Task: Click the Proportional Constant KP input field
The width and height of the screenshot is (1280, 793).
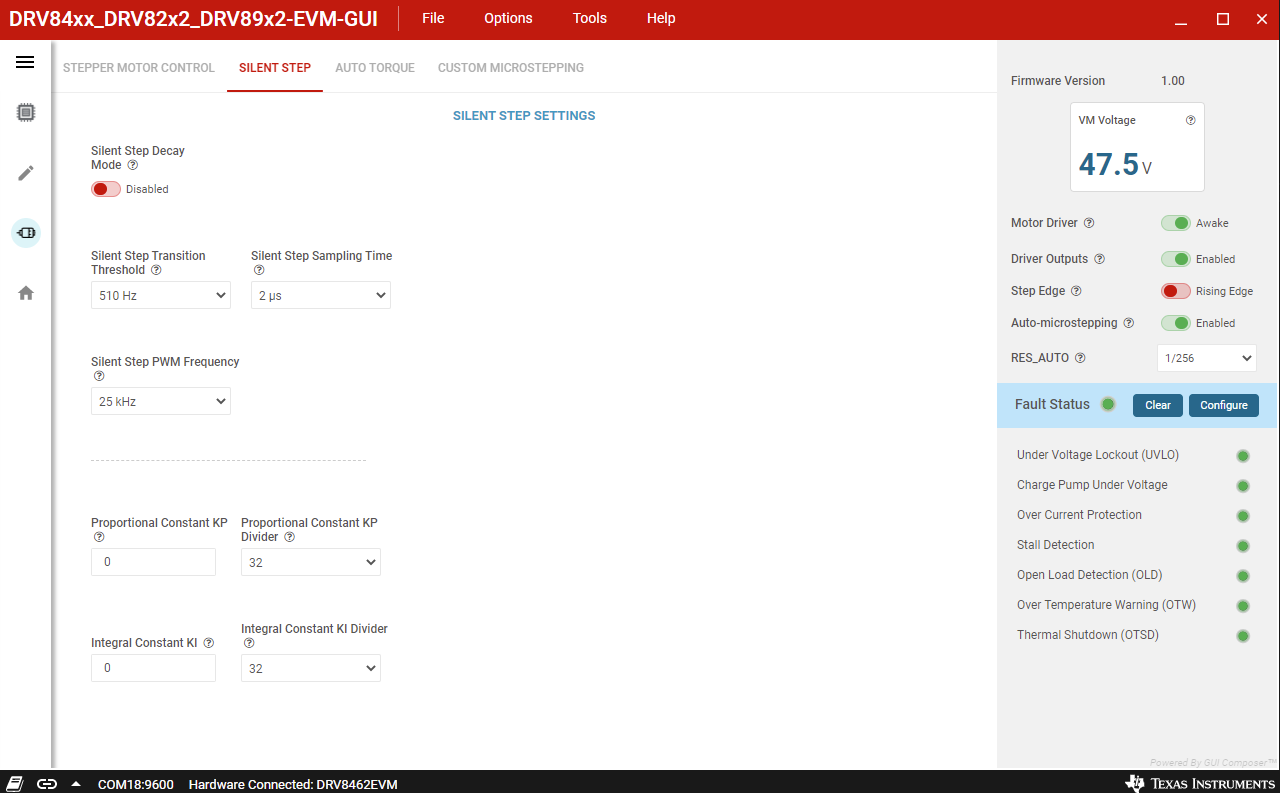Action: click(153, 562)
